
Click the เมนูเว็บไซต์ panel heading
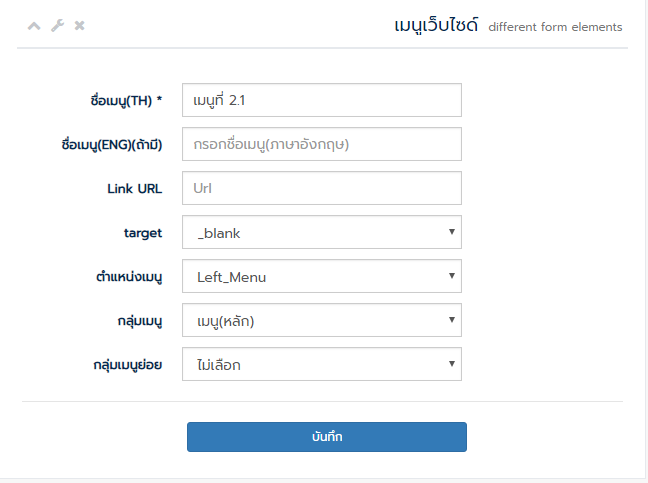click(x=436, y=26)
